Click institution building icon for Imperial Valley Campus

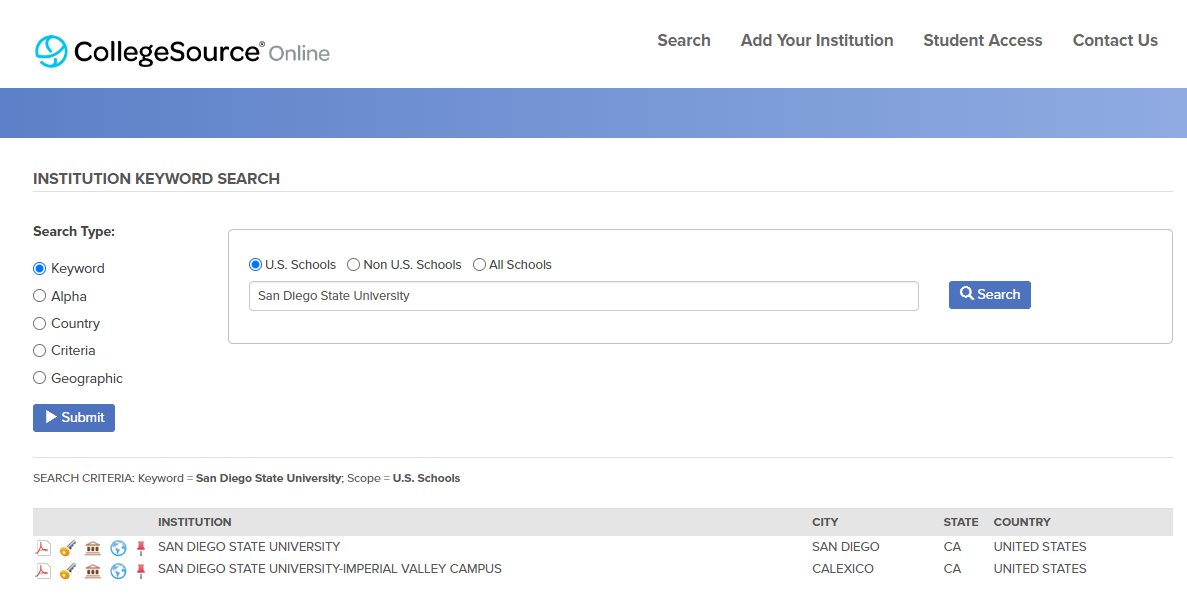tap(93, 570)
